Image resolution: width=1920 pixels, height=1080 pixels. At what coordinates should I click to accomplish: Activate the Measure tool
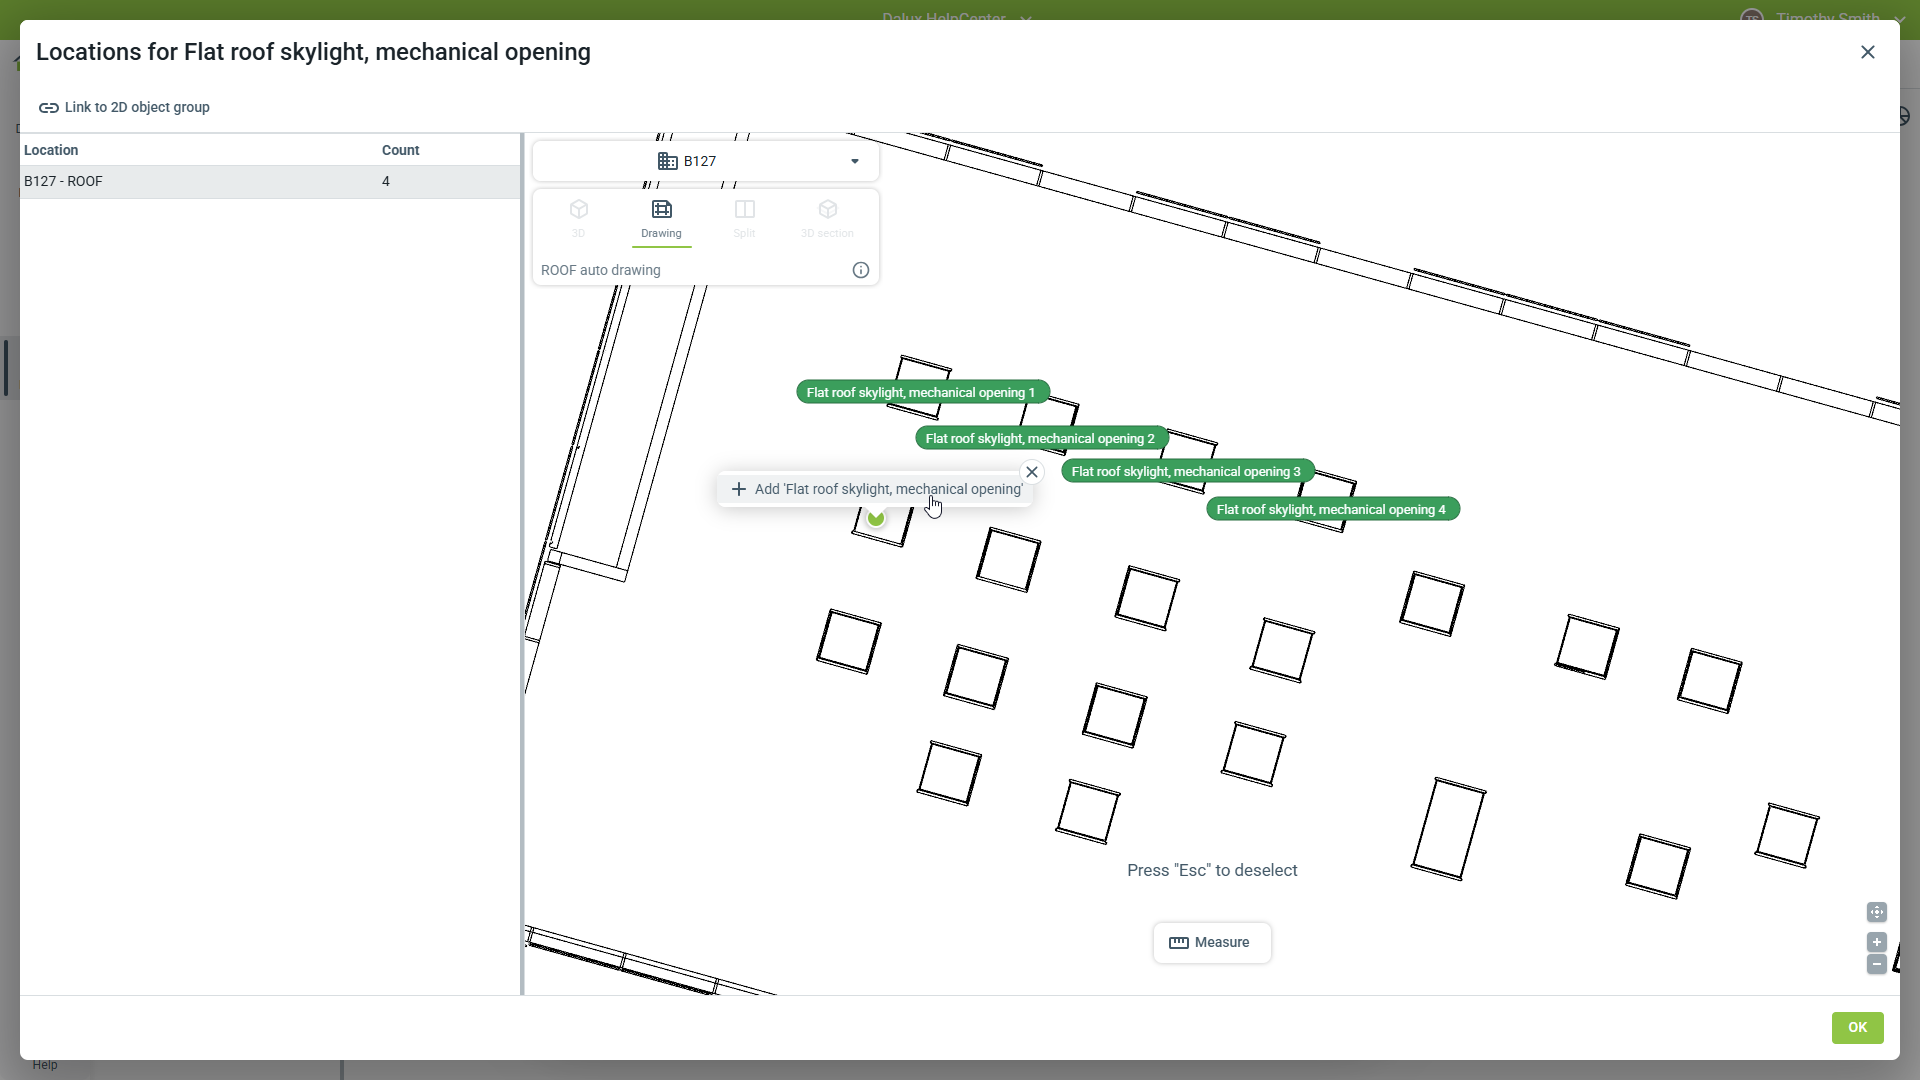pos(1211,942)
